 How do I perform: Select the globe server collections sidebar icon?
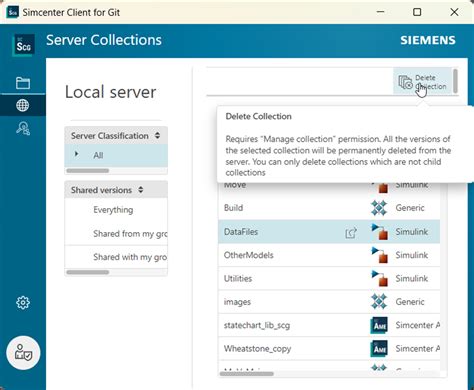(x=23, y=105)
